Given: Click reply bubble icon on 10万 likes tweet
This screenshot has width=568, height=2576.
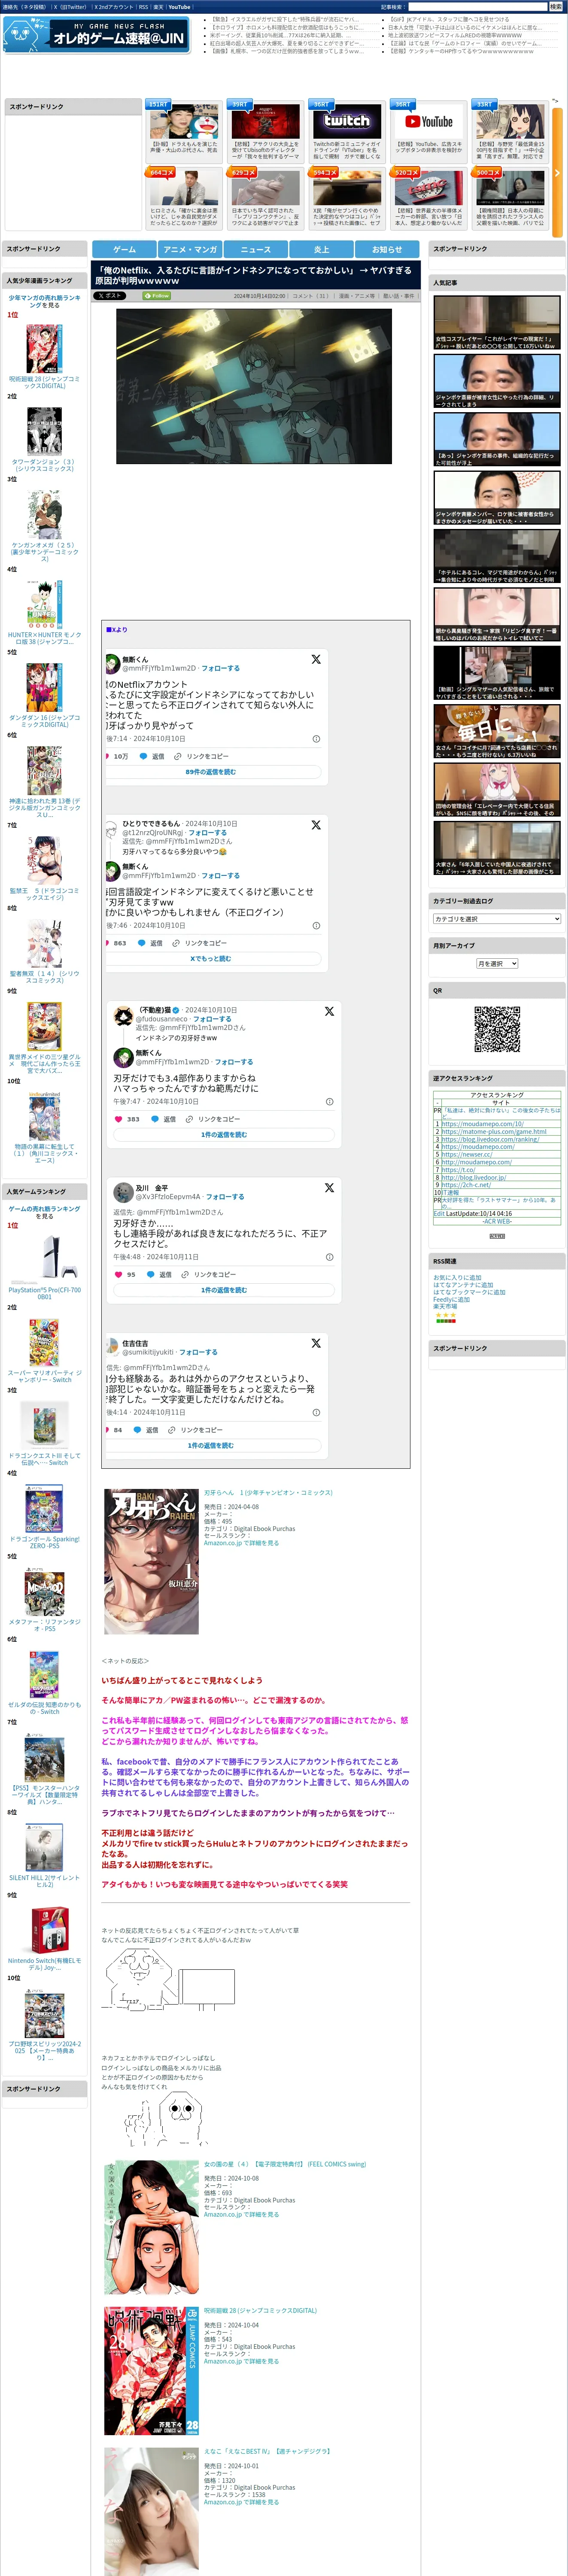Looking at the screenshot, I should coord(143,756).
